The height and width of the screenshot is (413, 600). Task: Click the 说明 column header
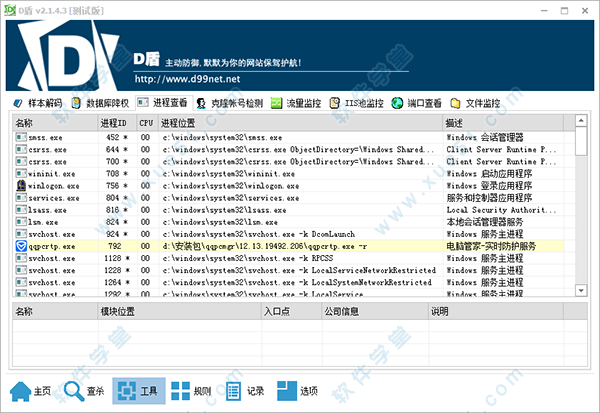pyautogui.click(x=496, y=312)
